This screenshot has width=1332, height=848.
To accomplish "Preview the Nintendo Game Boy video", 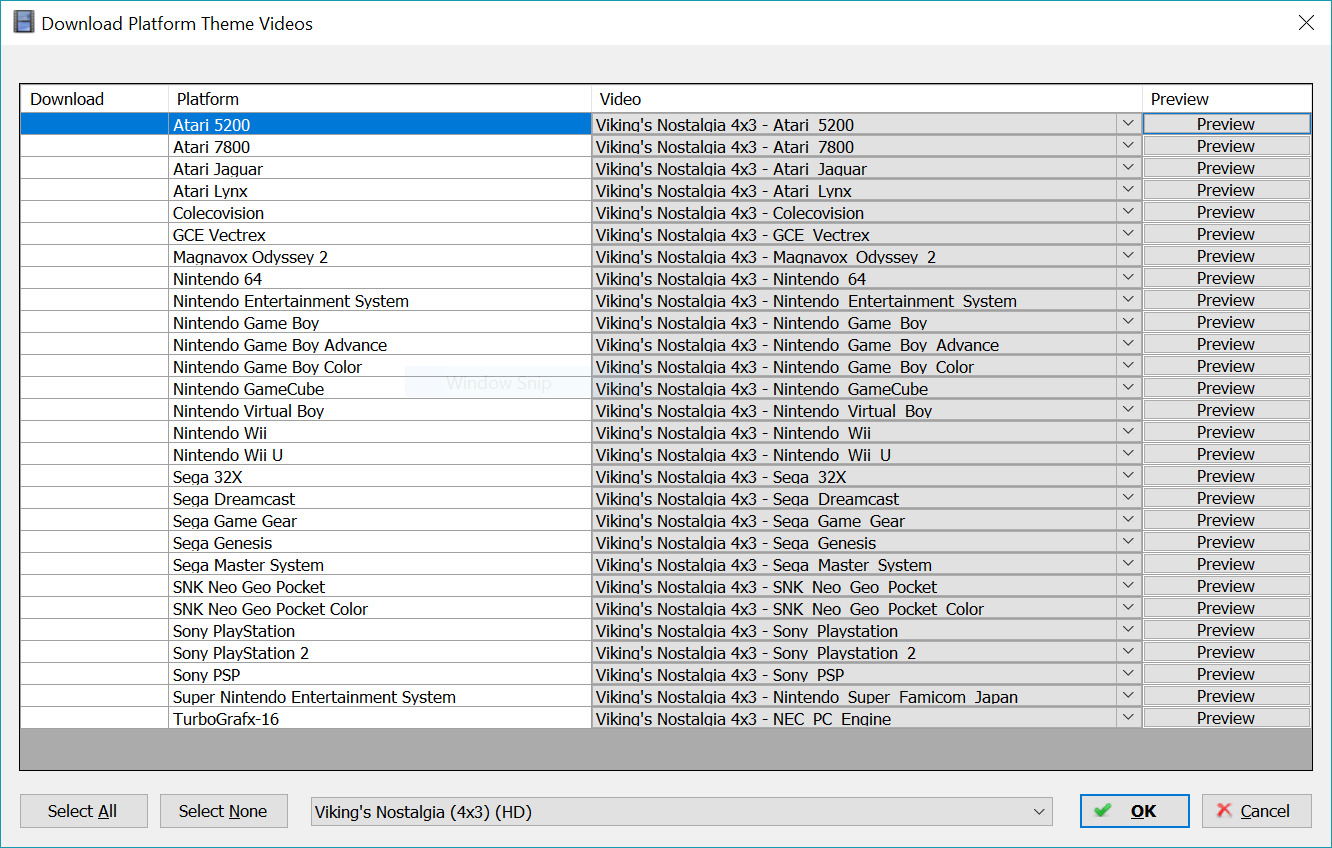I will click(1226, 322).
